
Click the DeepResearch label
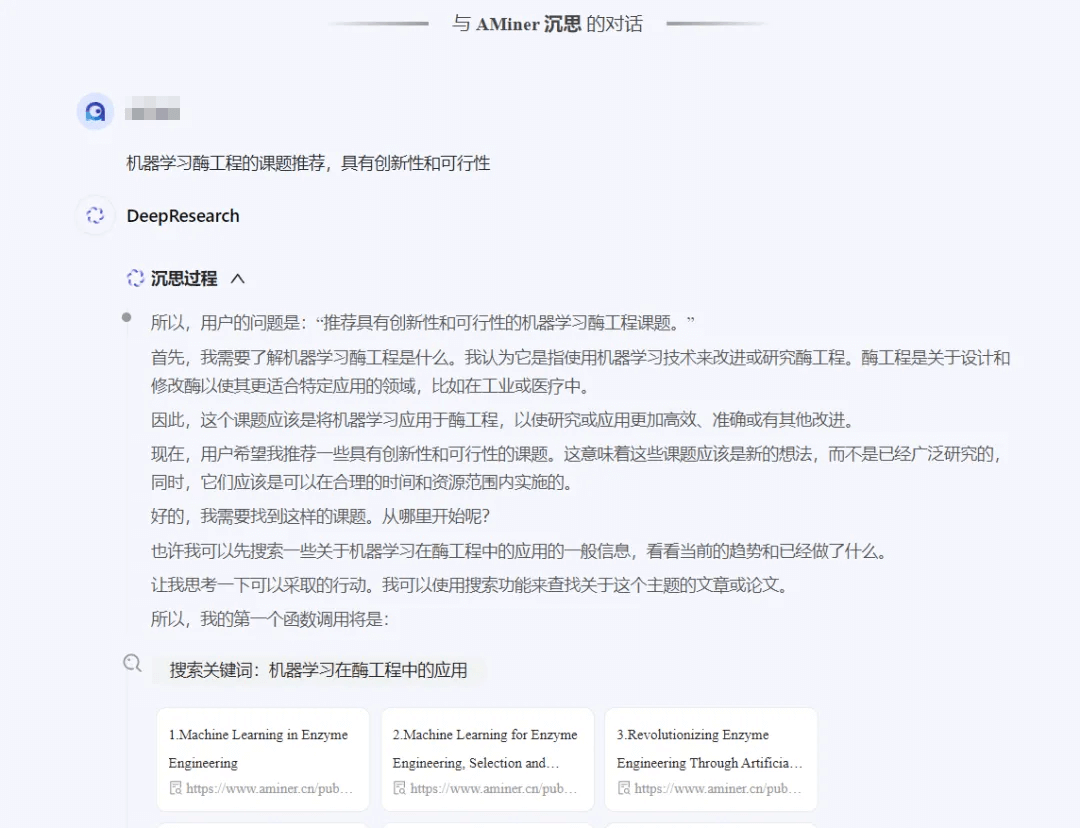(x=183, y=216)
